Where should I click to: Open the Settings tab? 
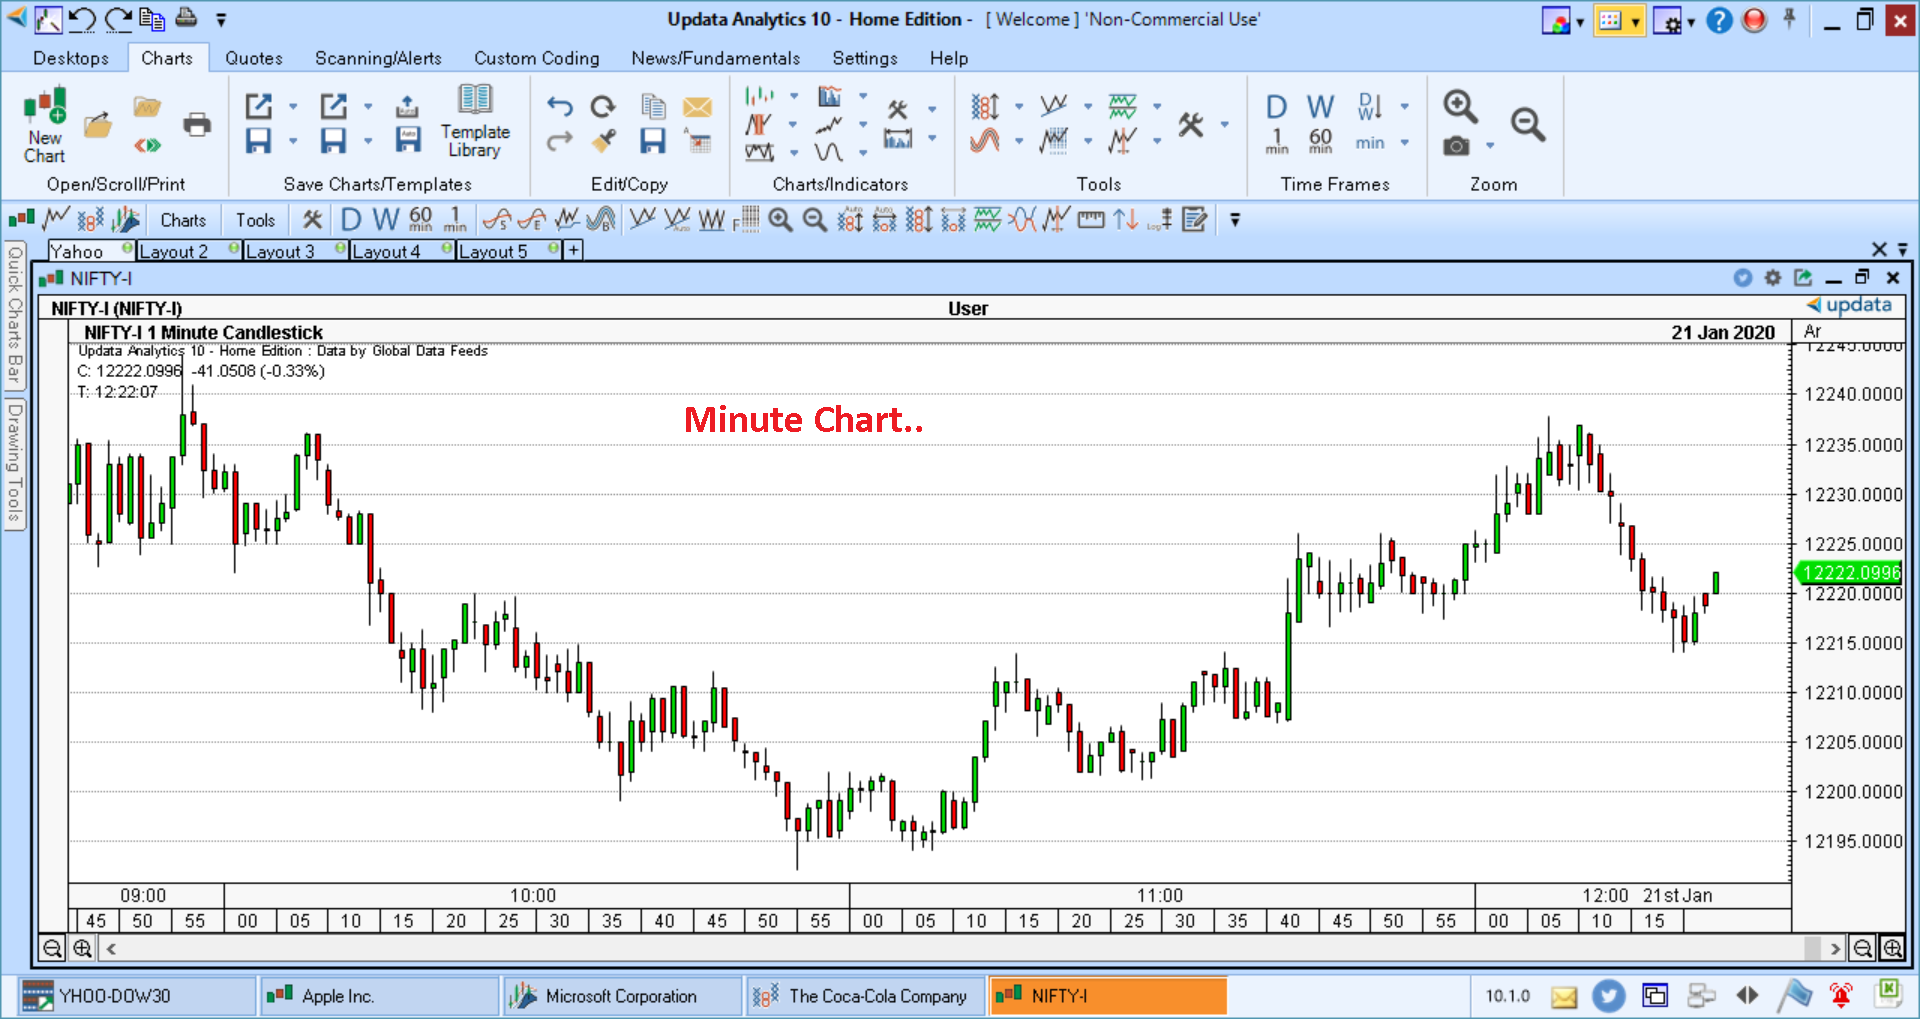tap(865, 58)
